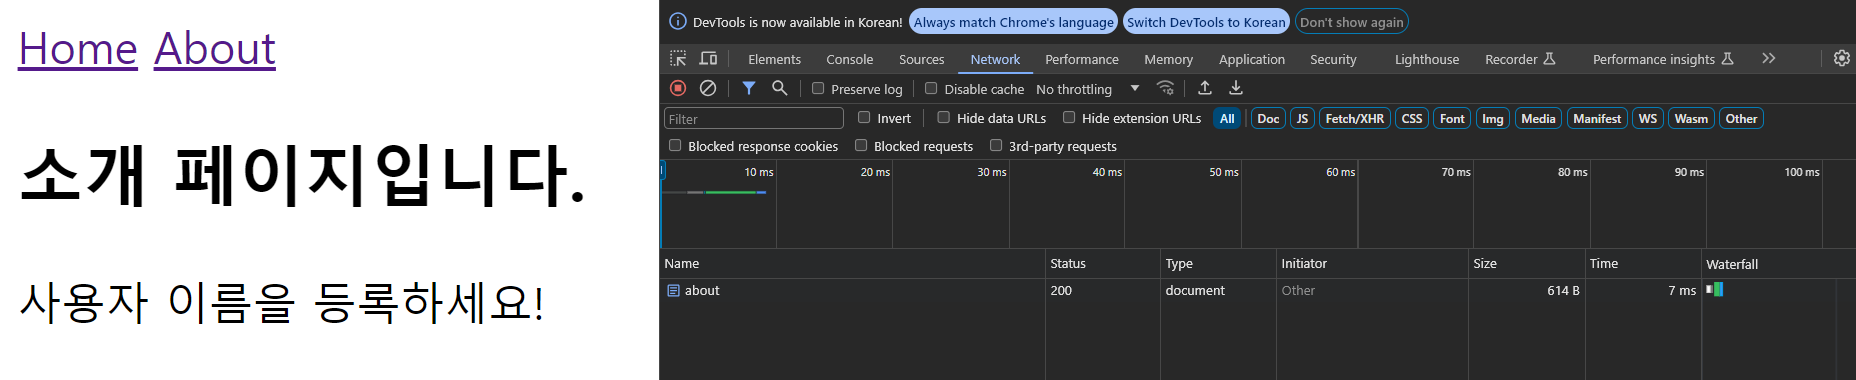
Task: Open the Elements tab
Action: click(x=774, y=60)
